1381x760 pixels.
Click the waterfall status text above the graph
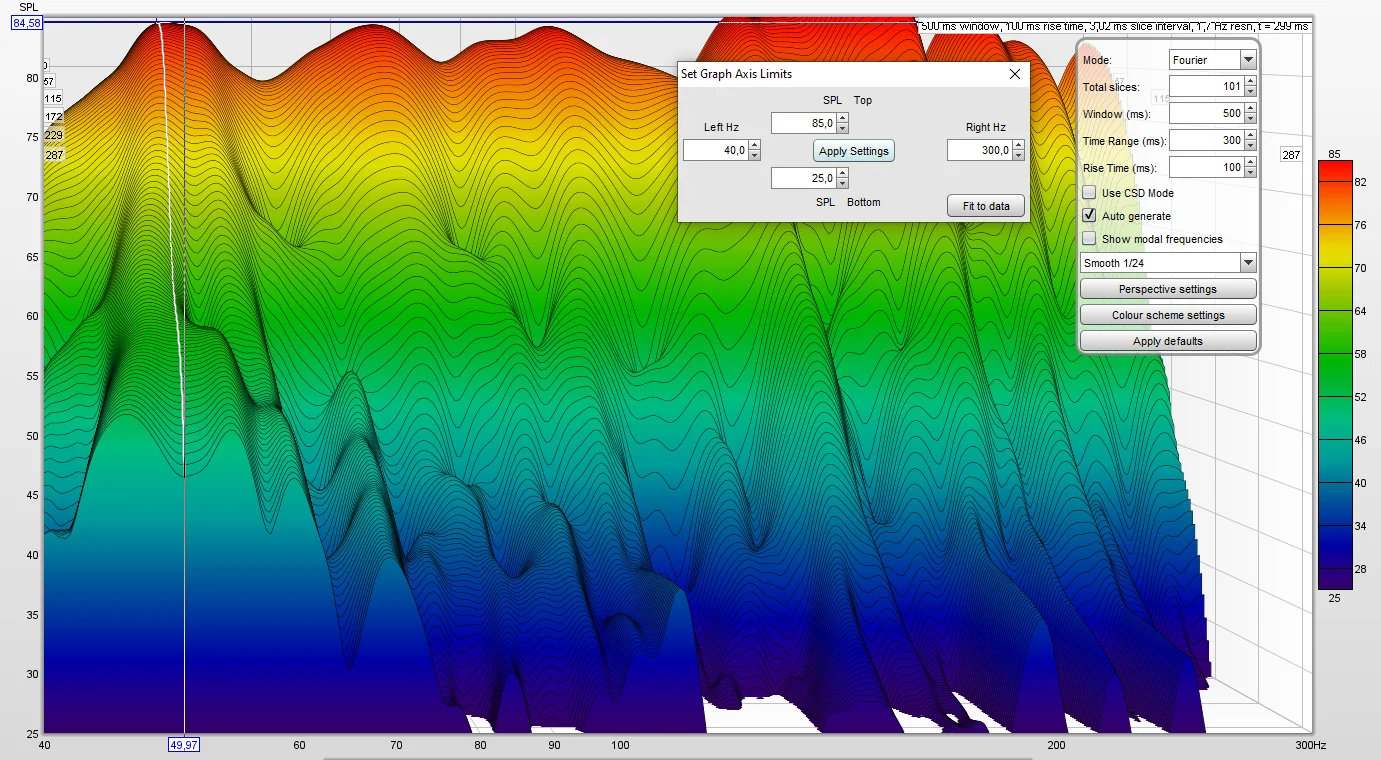coord(1114,26)
